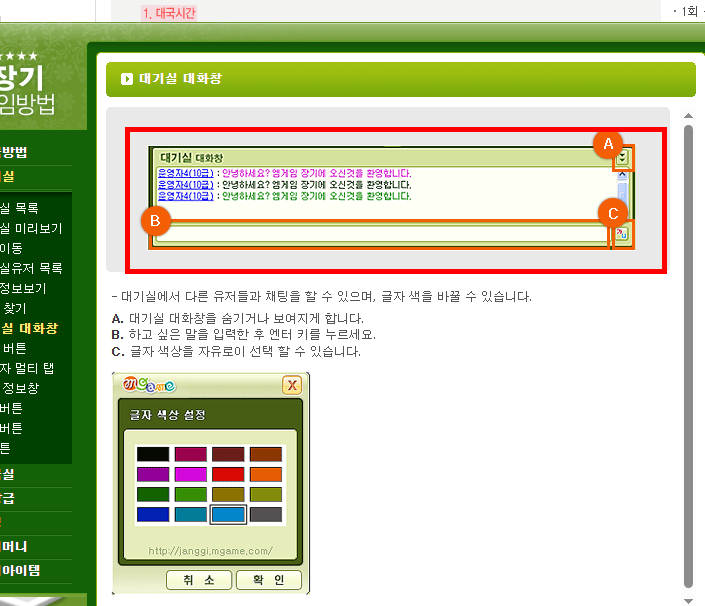The height and width of the screenshot is (606, 705).
Task: Open the 실 목록 sidebar item
Action: tap(19, 208)
